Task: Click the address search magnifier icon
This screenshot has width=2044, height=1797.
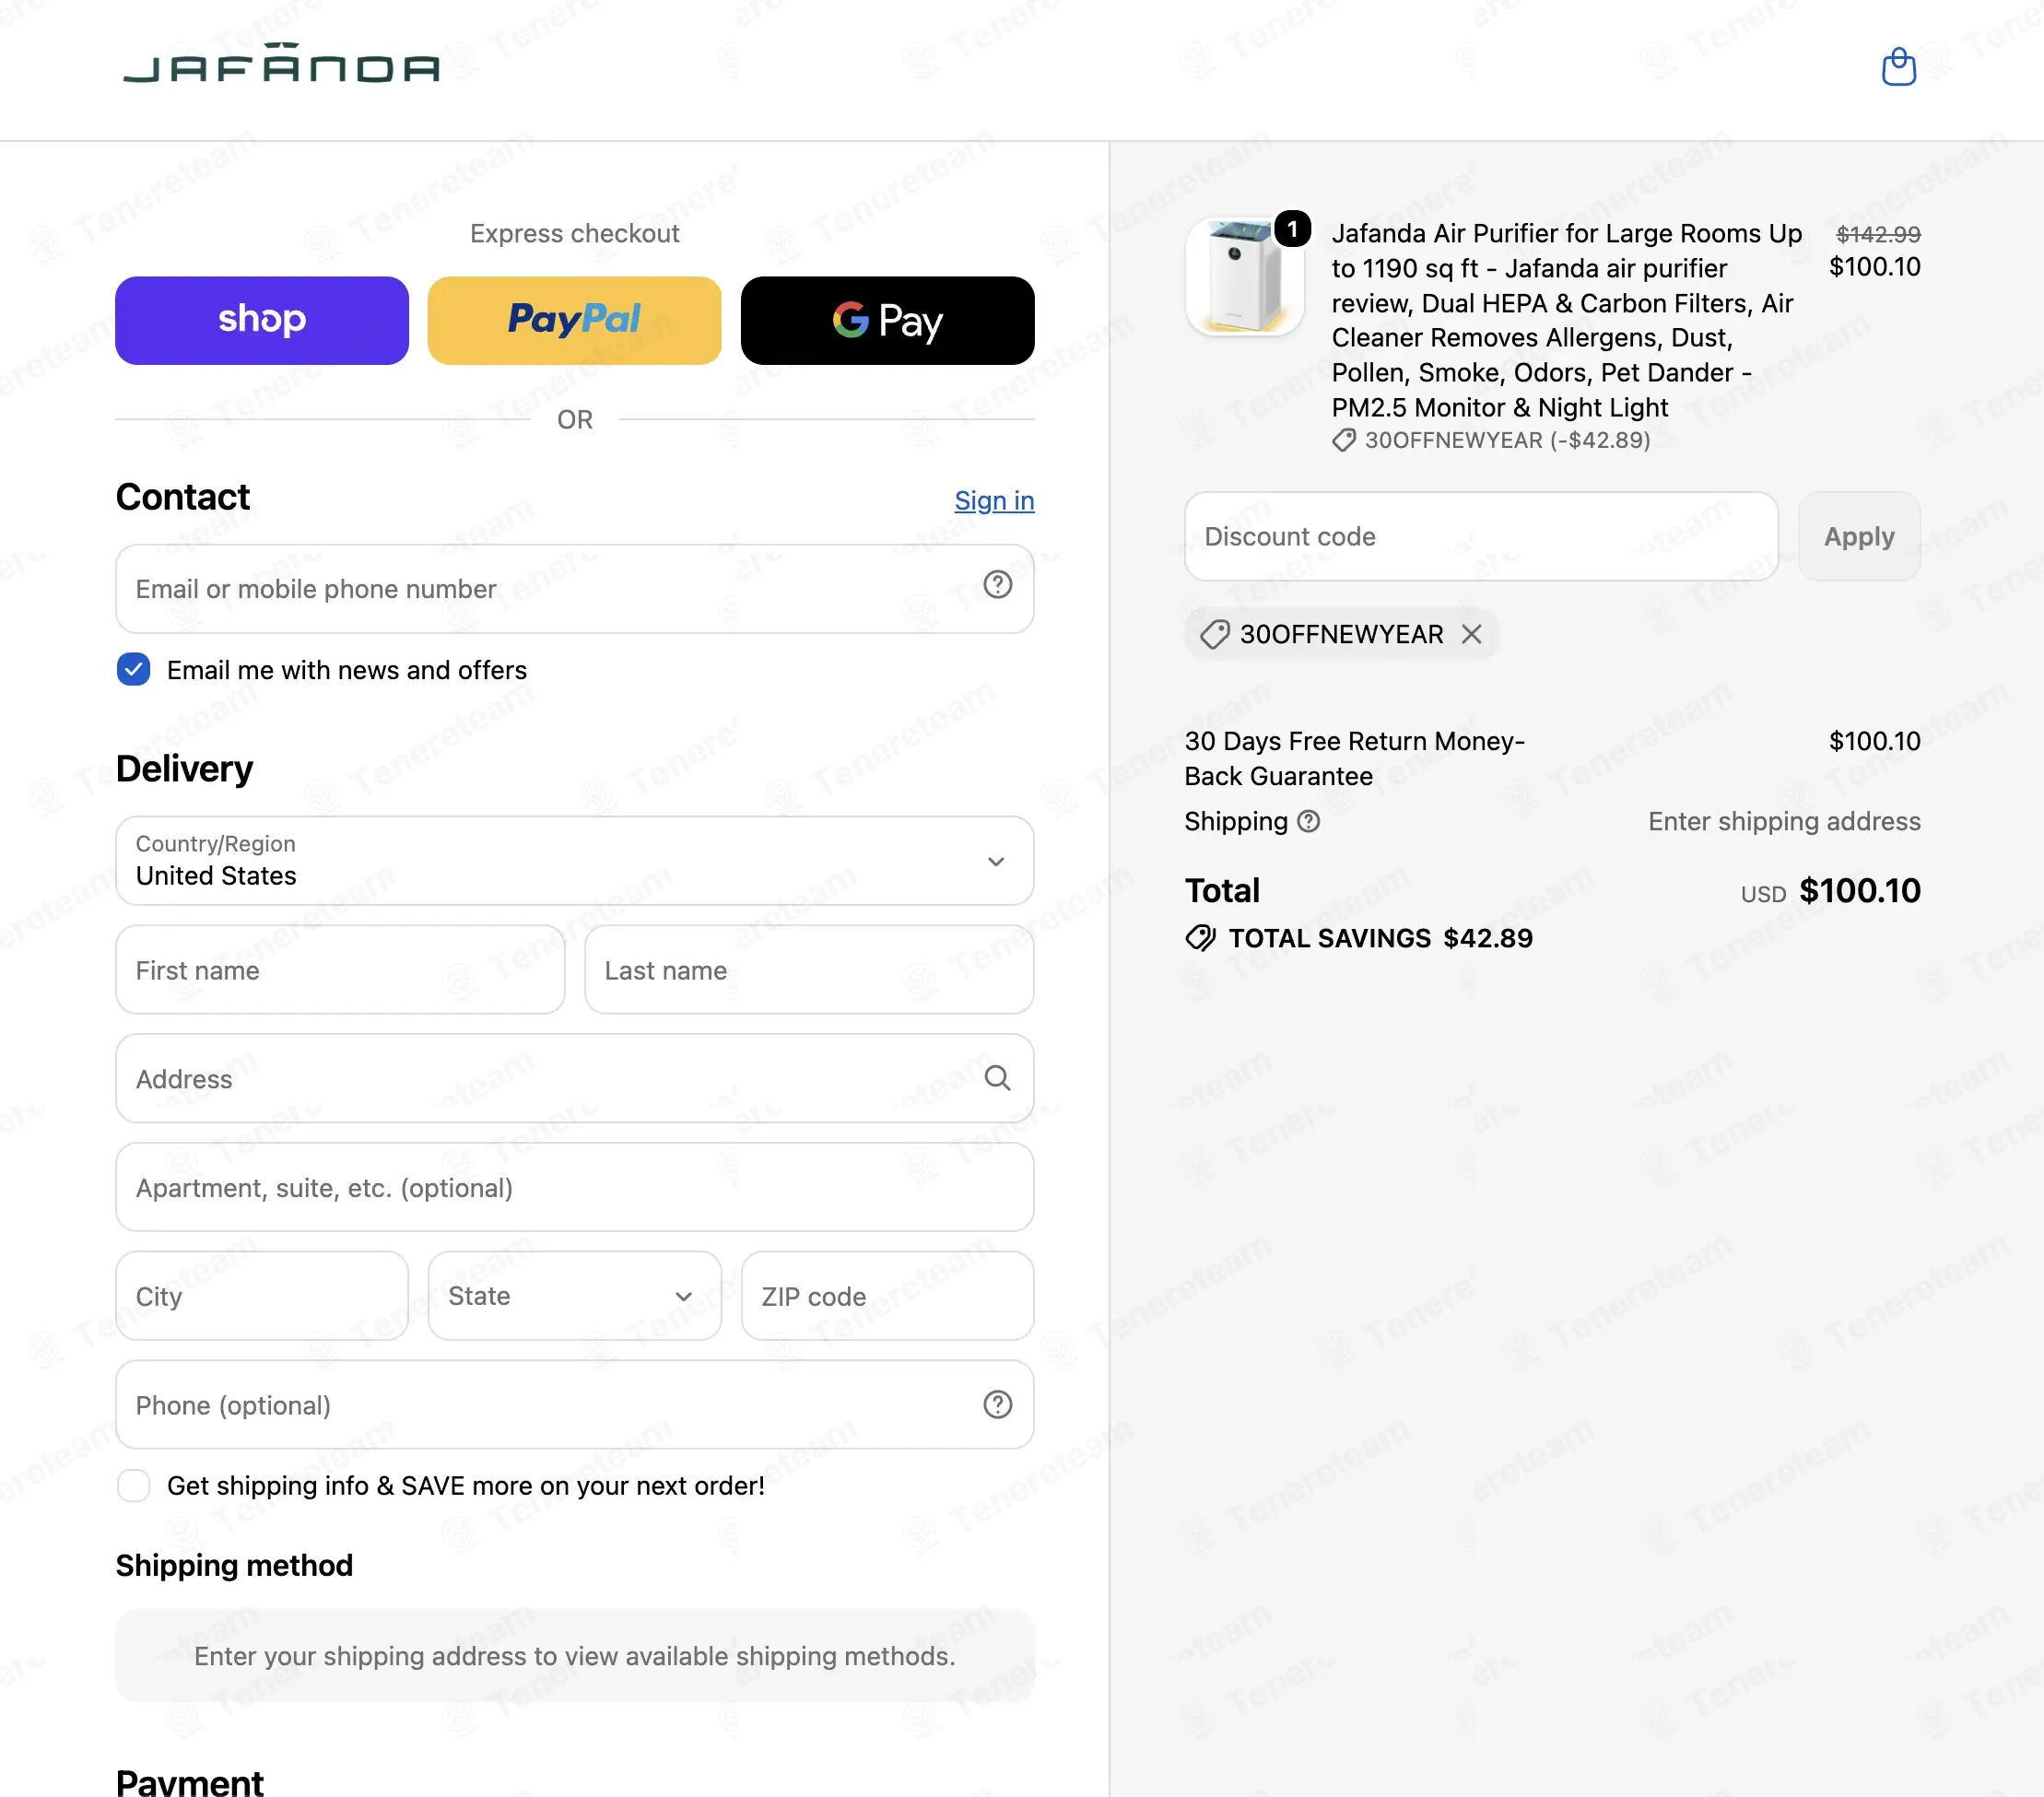Action: click(x=997, y=1077)
